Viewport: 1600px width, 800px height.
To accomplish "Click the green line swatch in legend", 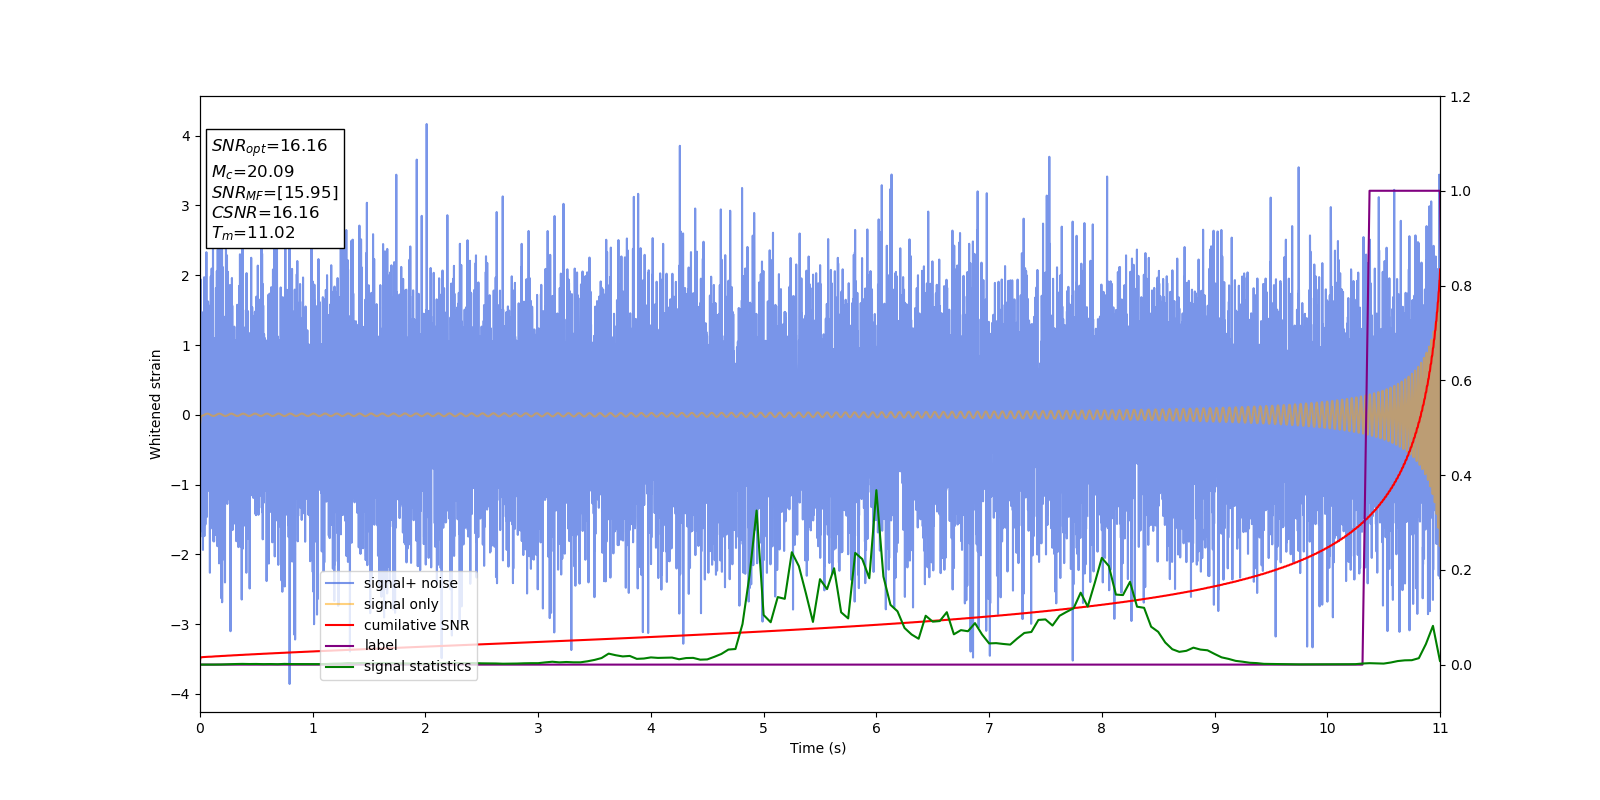I will pyautogui.click(x=340, y=666).
